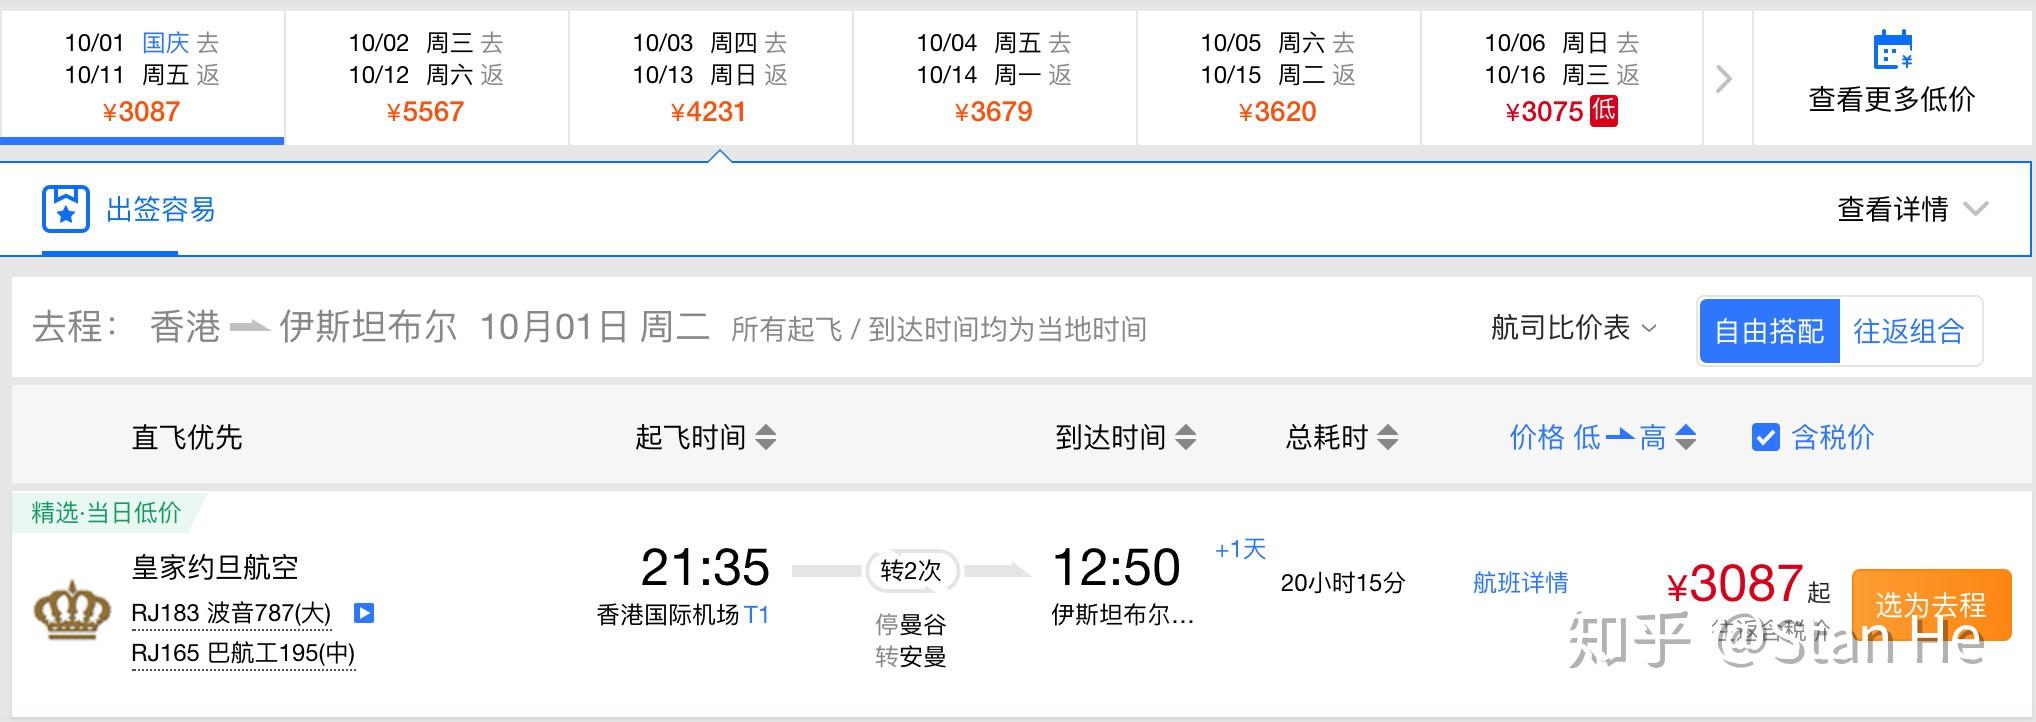
Task: Open 航班详情 flight details link
Action: (x=1520, y=582)
